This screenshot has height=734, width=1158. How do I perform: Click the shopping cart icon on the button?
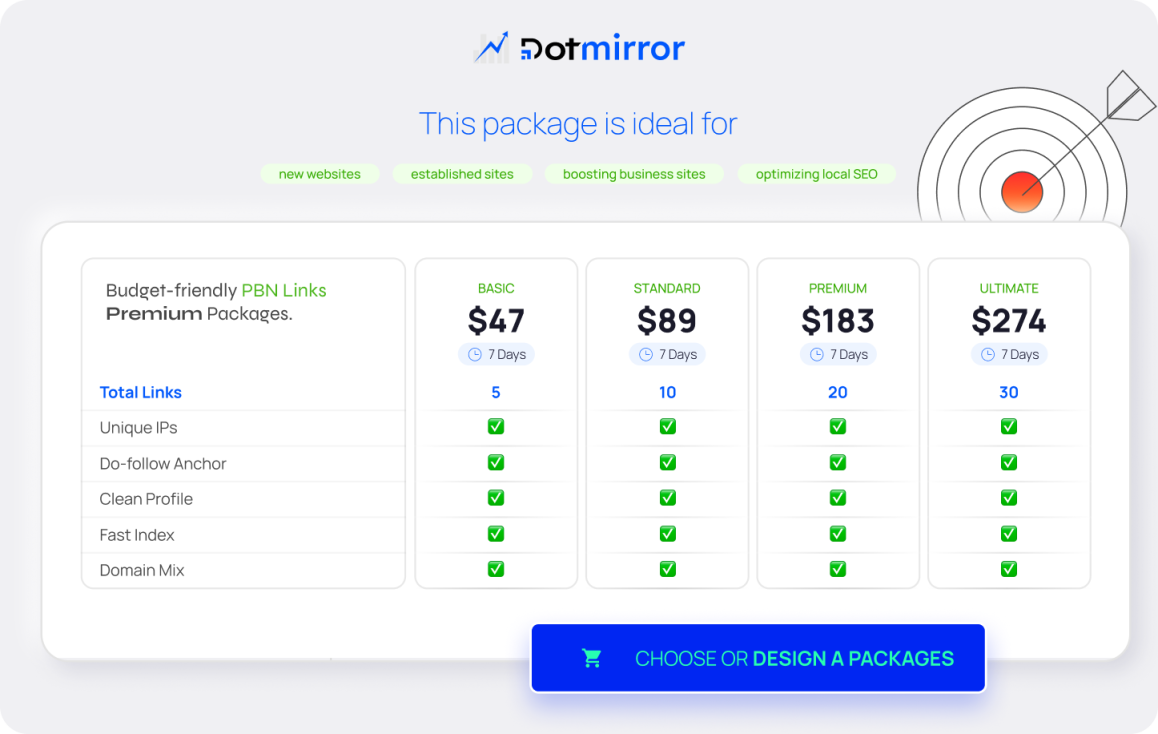592,658
